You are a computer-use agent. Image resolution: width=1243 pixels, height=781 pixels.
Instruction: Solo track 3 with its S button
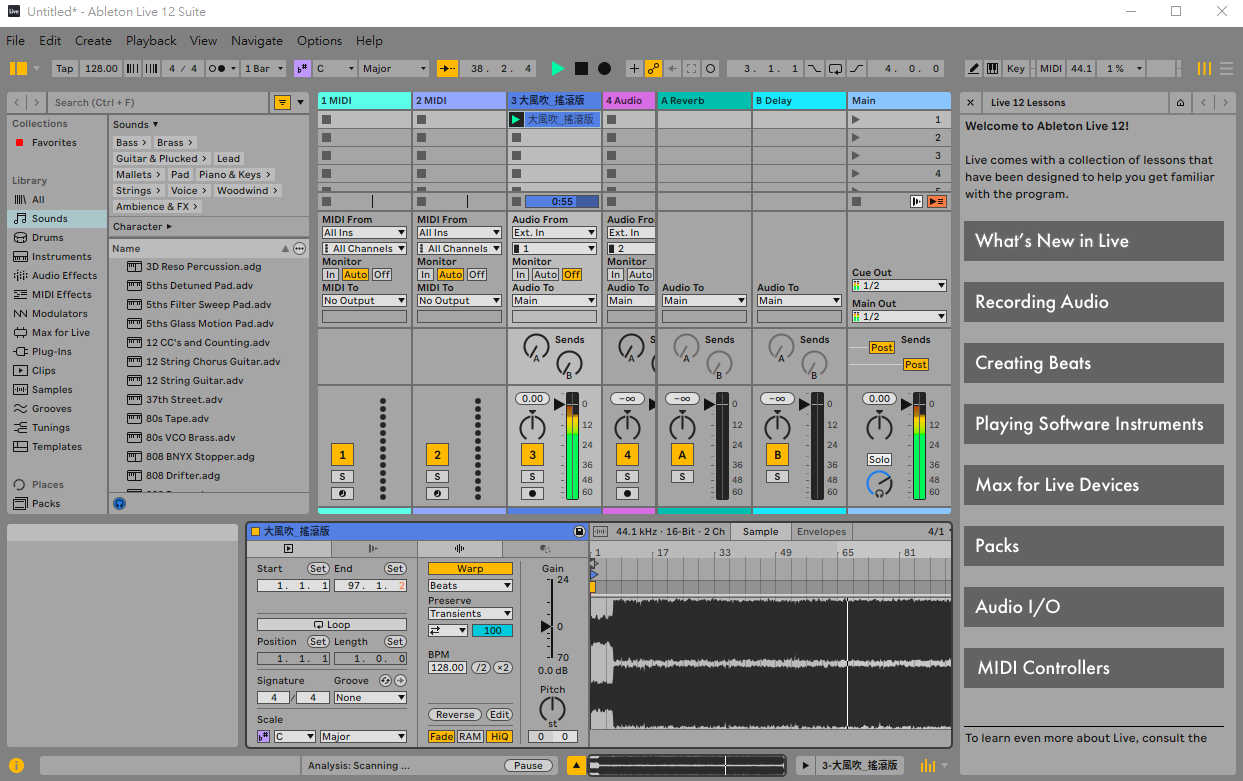coord(532,476)
